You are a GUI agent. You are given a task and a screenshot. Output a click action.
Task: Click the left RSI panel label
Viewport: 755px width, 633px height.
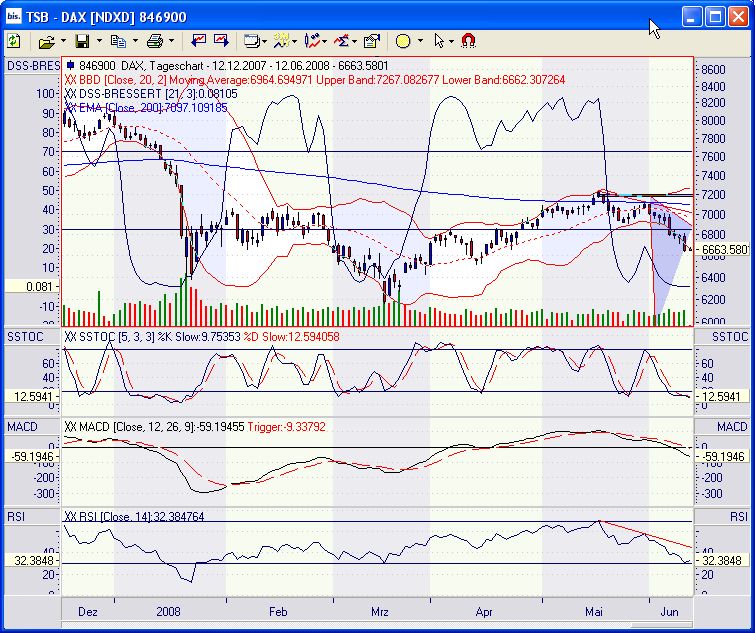[x=16, y=517]
